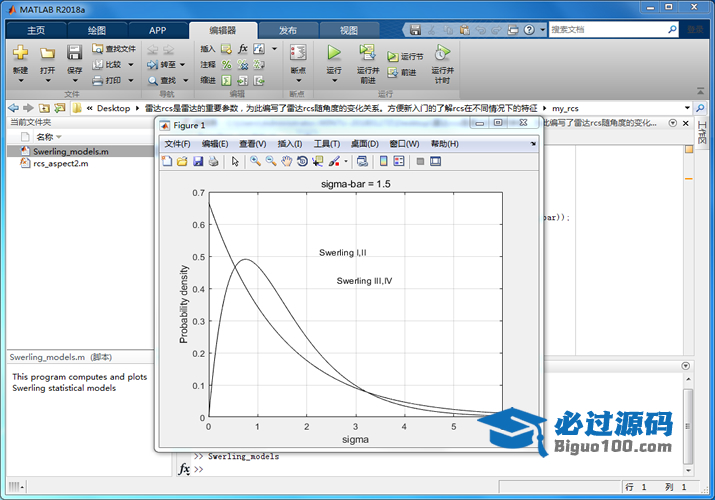Screen dimensions: 715x500
Task: Toggle the Pan hand tool in Figure 1
Action: point(286,161)
